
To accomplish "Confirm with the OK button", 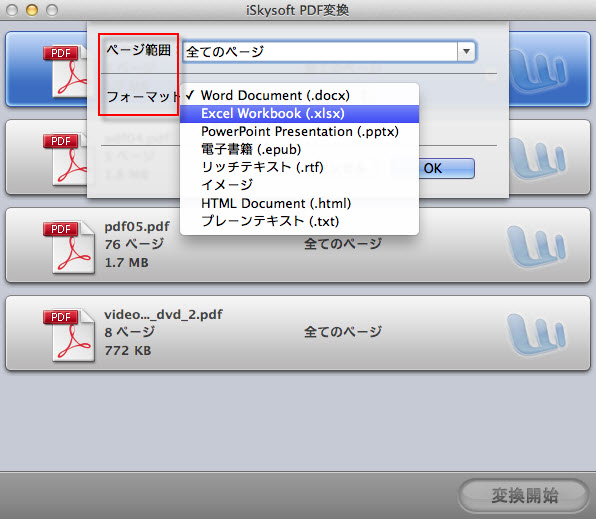I will pos(433,168).
